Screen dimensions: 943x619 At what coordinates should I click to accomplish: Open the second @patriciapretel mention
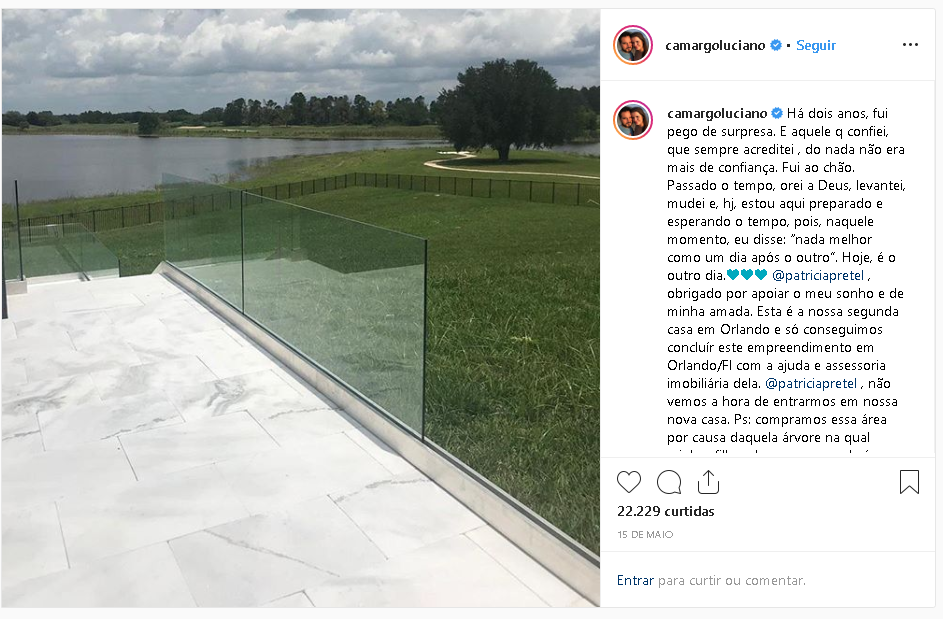click(x=811, y=383)
